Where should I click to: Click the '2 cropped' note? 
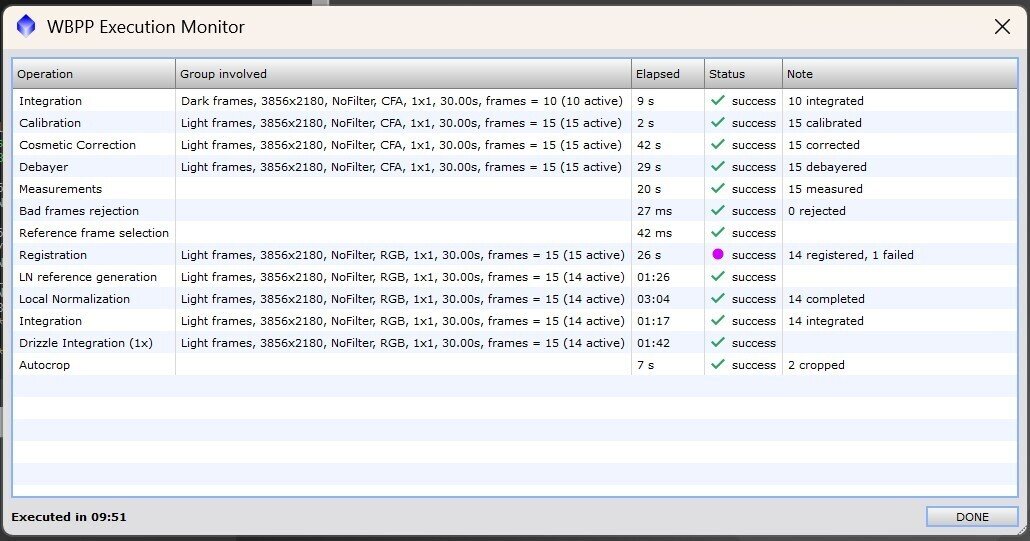pyautogui.click(x=817, y=365)
